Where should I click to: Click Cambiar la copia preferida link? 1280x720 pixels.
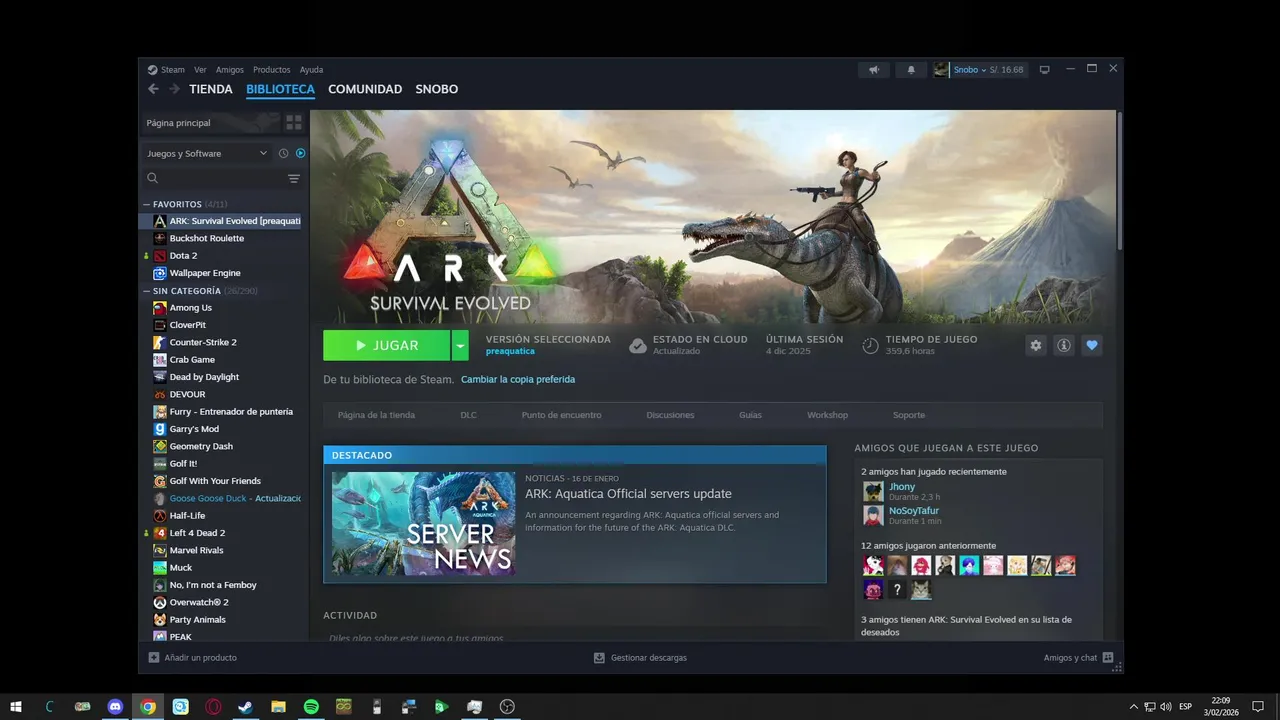coord(518,379)
